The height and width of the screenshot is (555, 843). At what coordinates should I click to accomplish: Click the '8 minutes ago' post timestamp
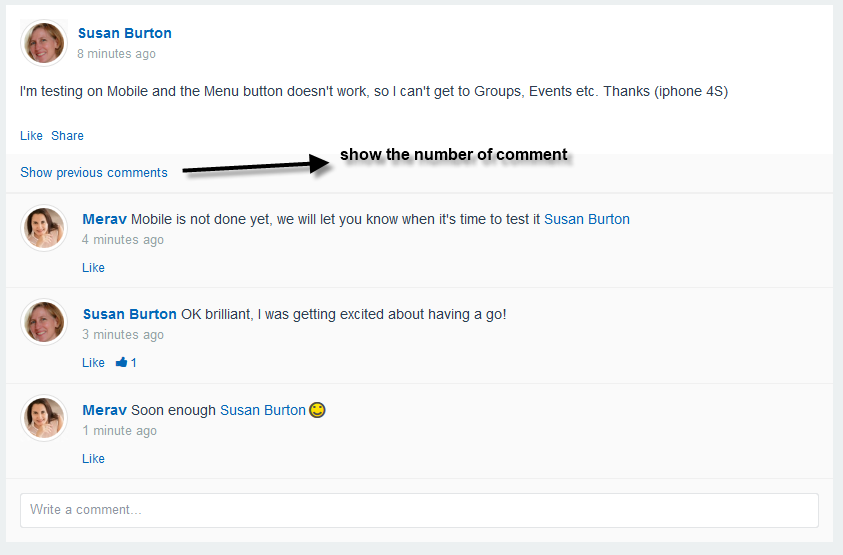point(116,54)
